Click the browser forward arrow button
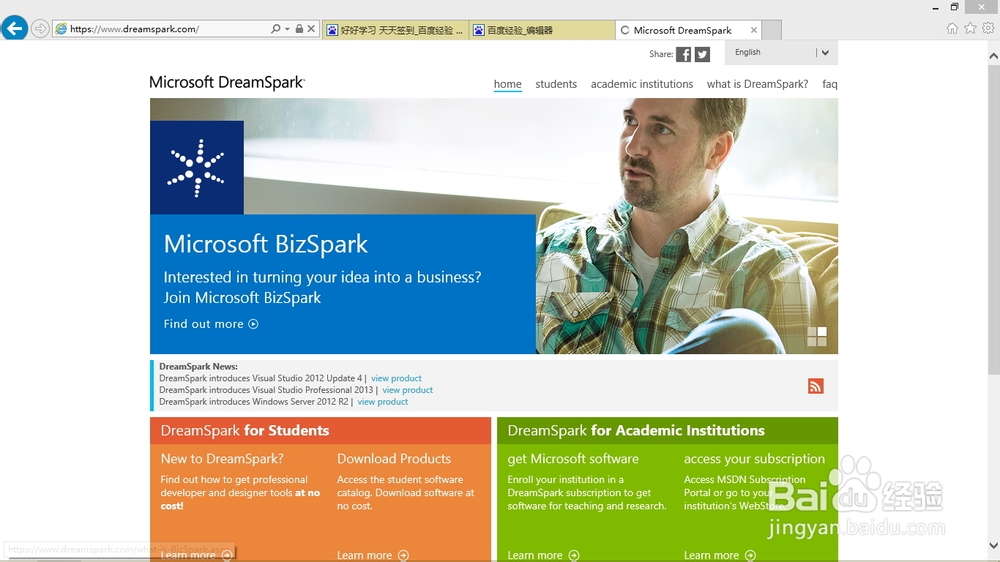This screenshot has height=562, width=1000. 40,29
